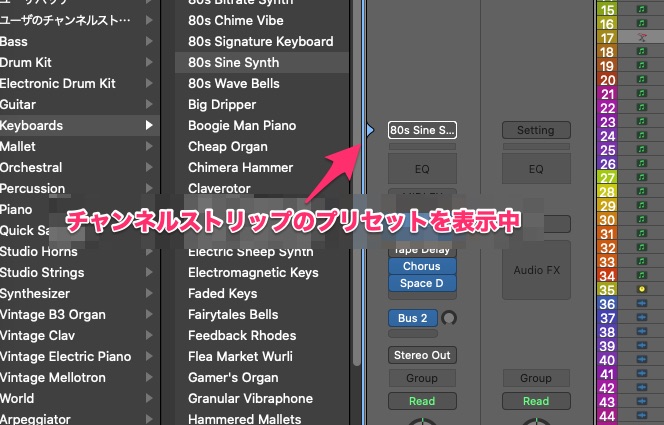
Task: Select track number 31 color cell
Action: [x=607, y=234]
